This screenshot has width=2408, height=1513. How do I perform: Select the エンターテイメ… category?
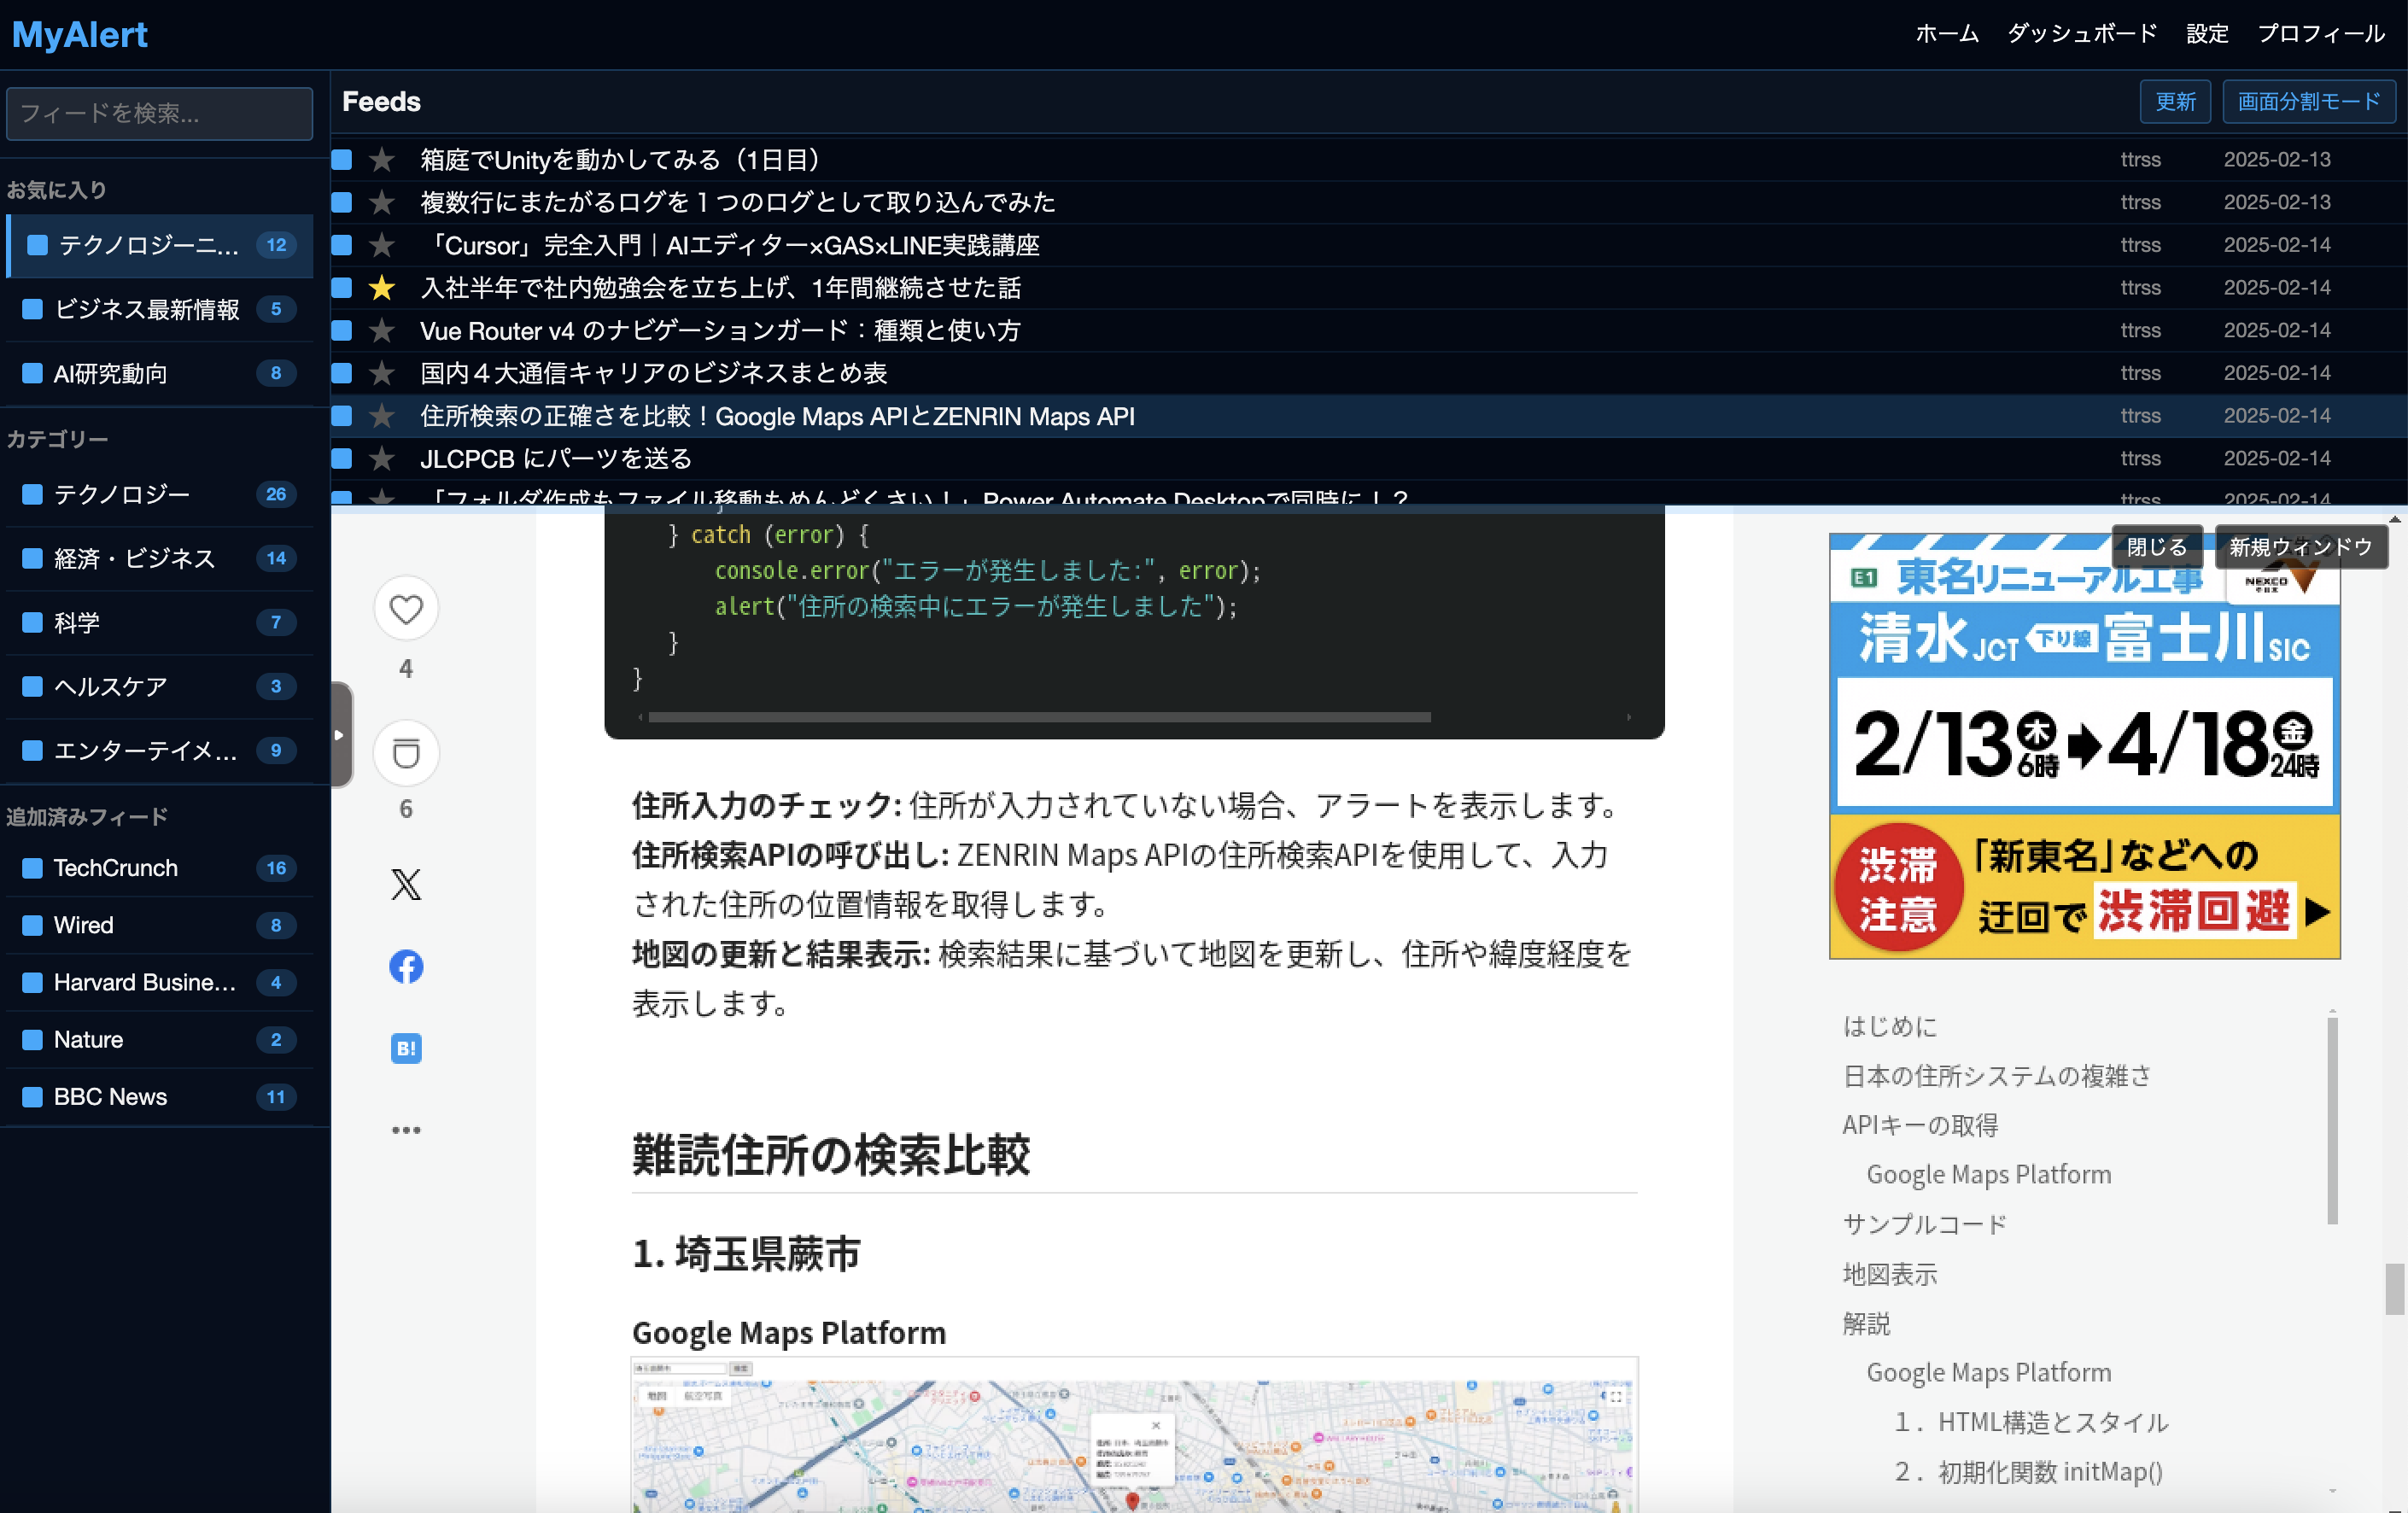(160, 750)
